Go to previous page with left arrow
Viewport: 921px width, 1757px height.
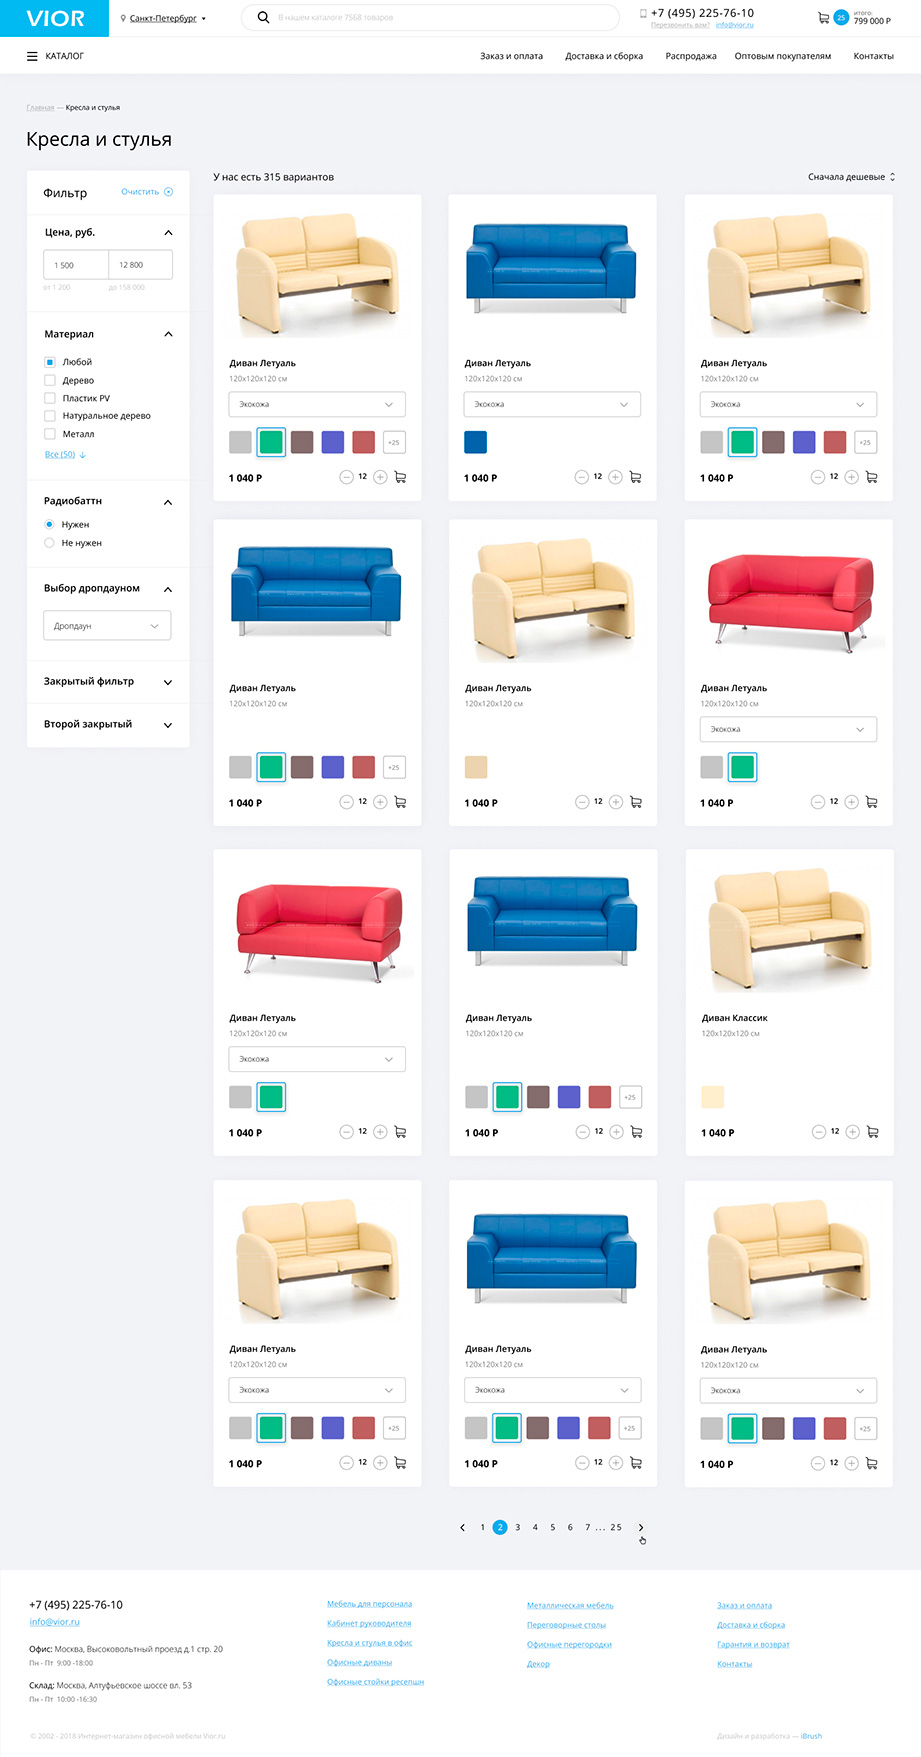point(462,1527)
